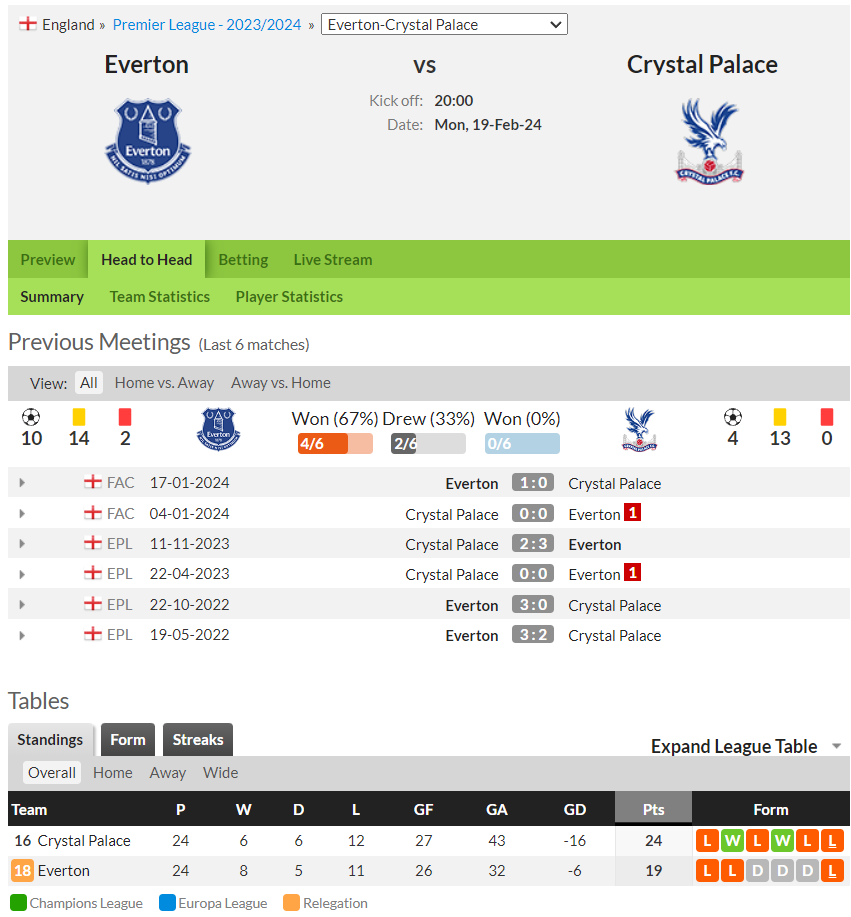The height and width of the screenshot is (917, 851).
Task: Click the Crystal Palace red card icon
Action: pyautogui.click(x=826, y=417)
